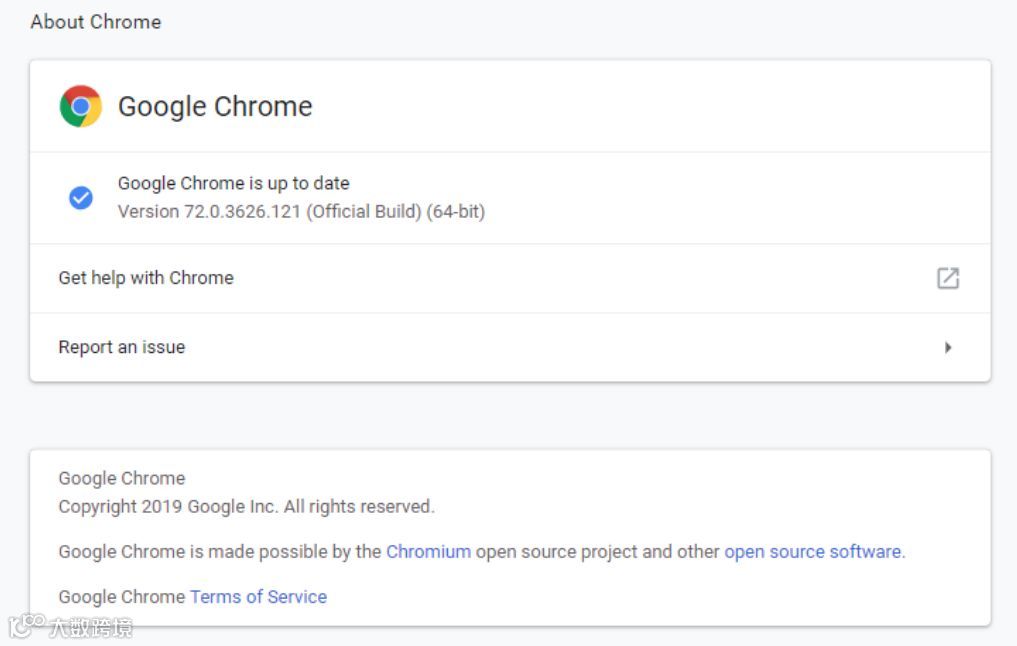Screen dimensions: 1017x646
Task: Click the blue up-to-date checkmark icon
Action: tap(81, 198)
